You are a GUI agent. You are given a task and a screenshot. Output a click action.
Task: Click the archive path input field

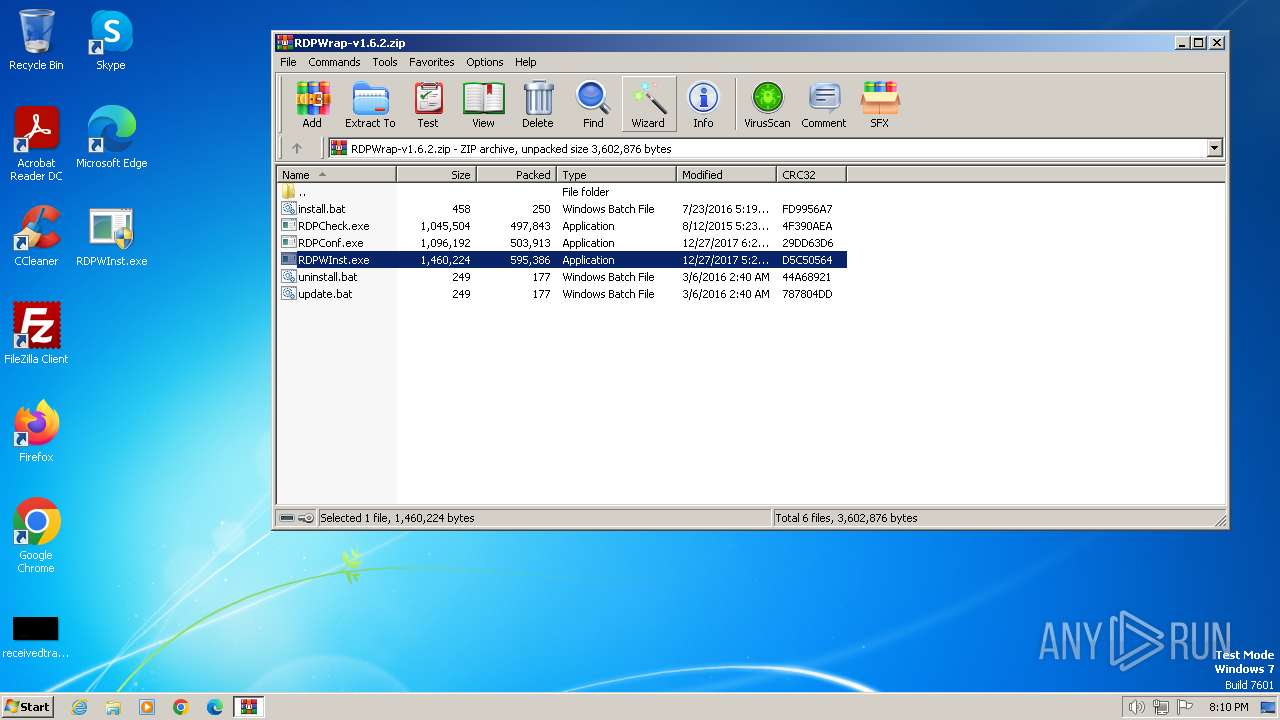767,148
